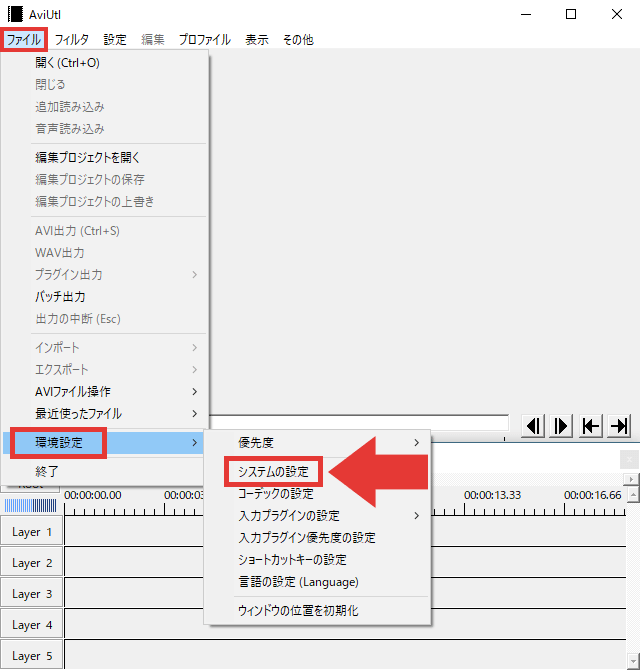Open the 表示 menu

257,40
